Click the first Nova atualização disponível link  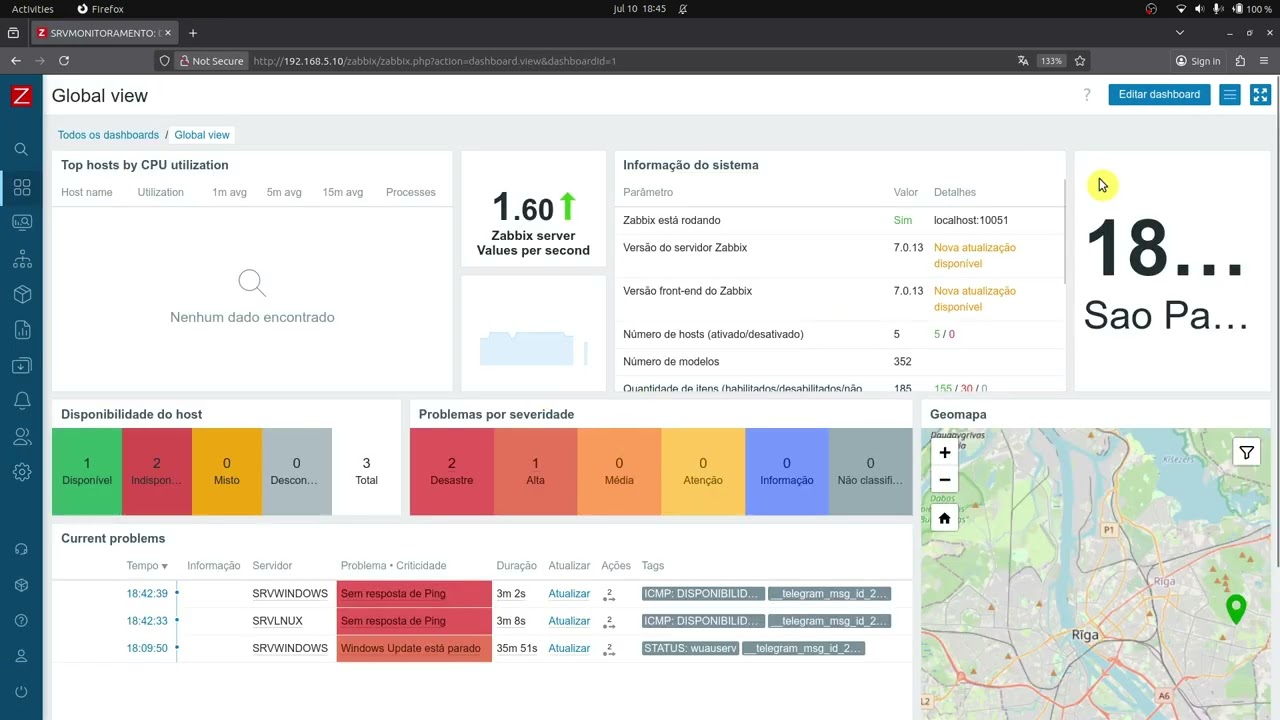click(x=975, y=256)
